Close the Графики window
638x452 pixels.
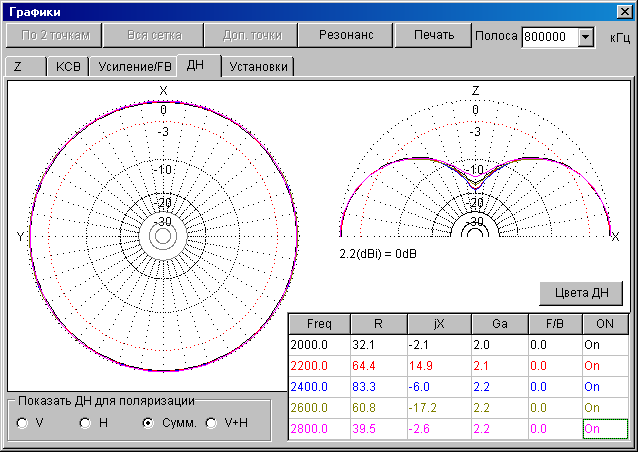pyautogui.click(x=624, y=12)
